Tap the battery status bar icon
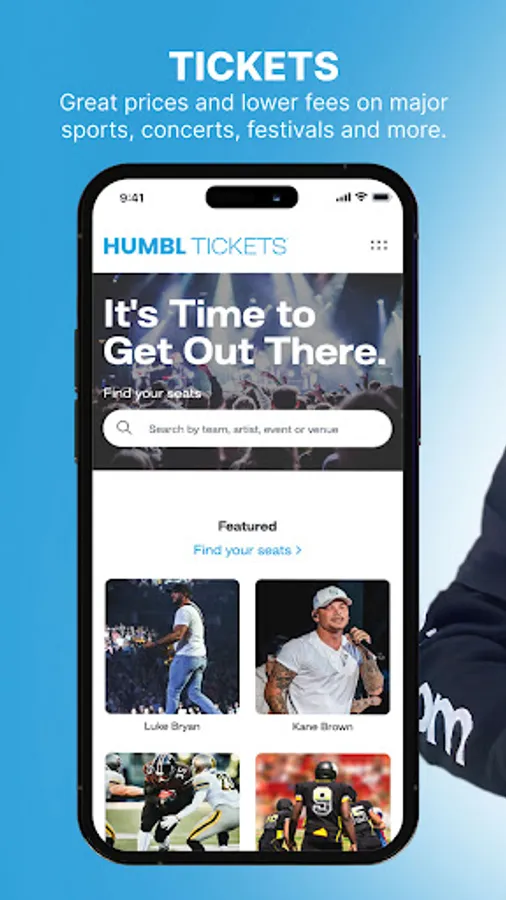 (x=381, y=197)
